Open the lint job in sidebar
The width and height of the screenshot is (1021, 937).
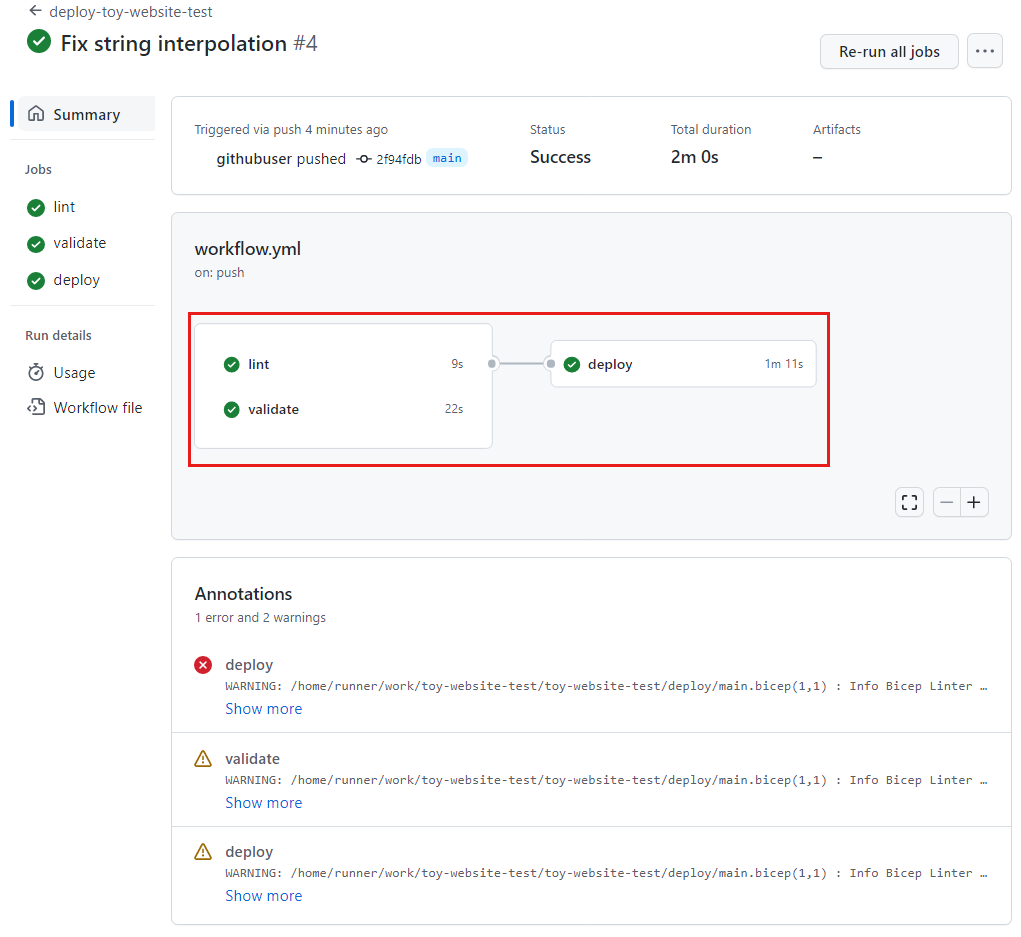[64, 207]
